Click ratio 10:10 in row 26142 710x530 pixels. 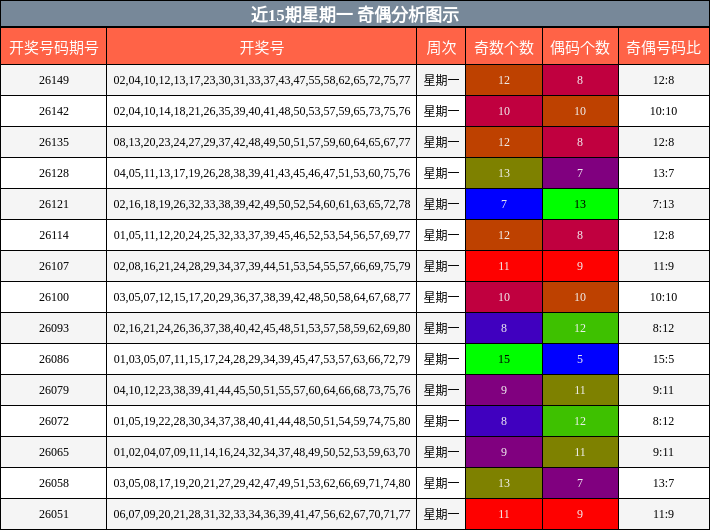pyautogui.click(x=663, y=111)
